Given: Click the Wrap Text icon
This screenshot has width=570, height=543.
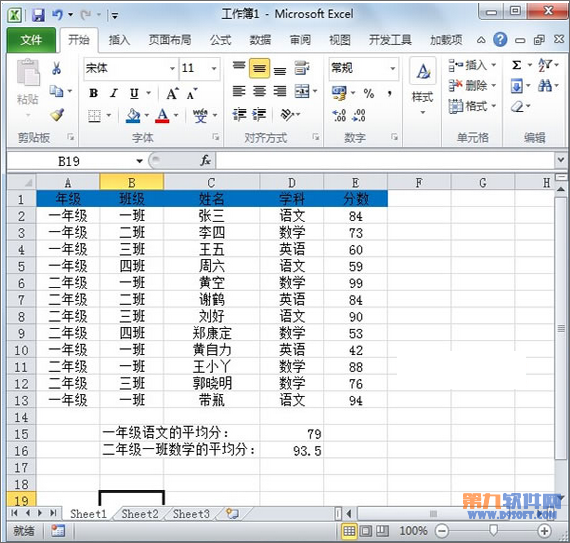Looking at the screenshot, I should 301,68.
